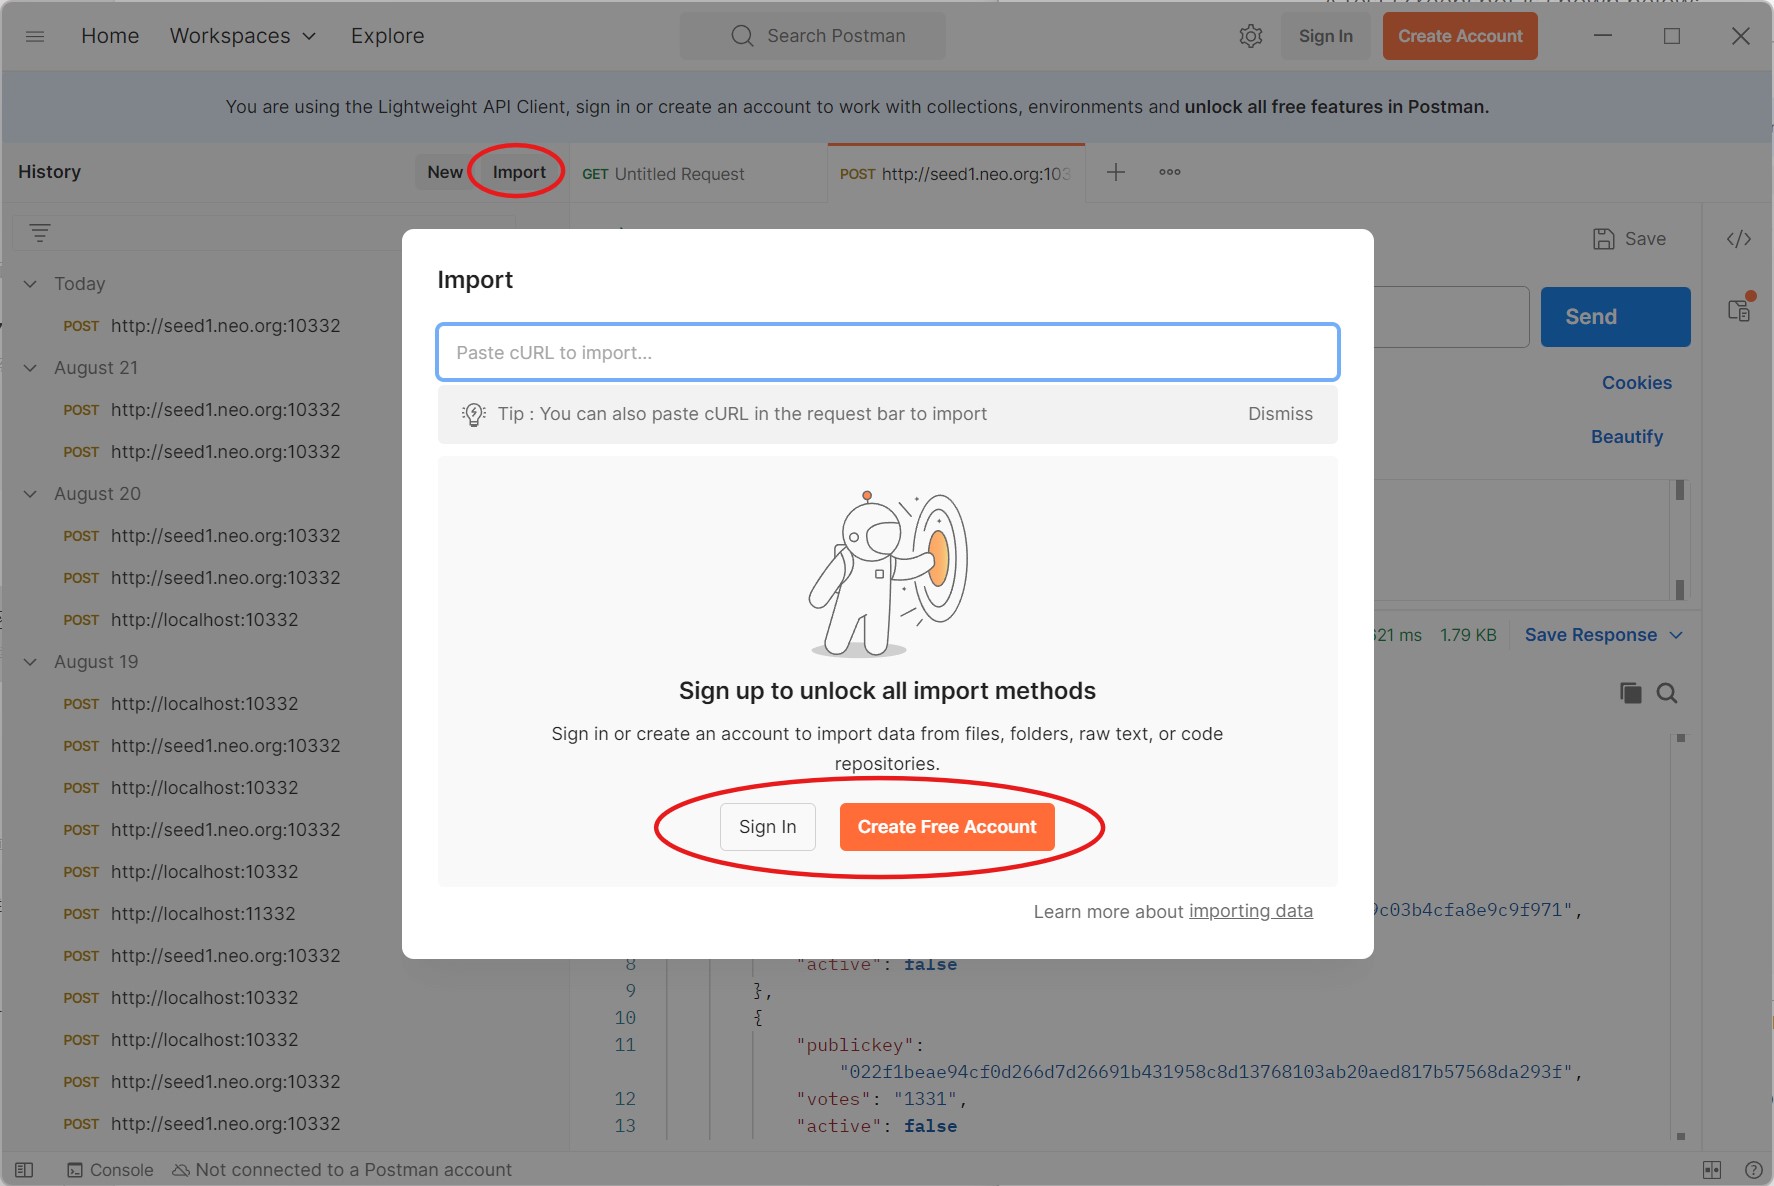Click the 1.79 KB response size
The image size is (1774, 1186).
(1468, 635)
